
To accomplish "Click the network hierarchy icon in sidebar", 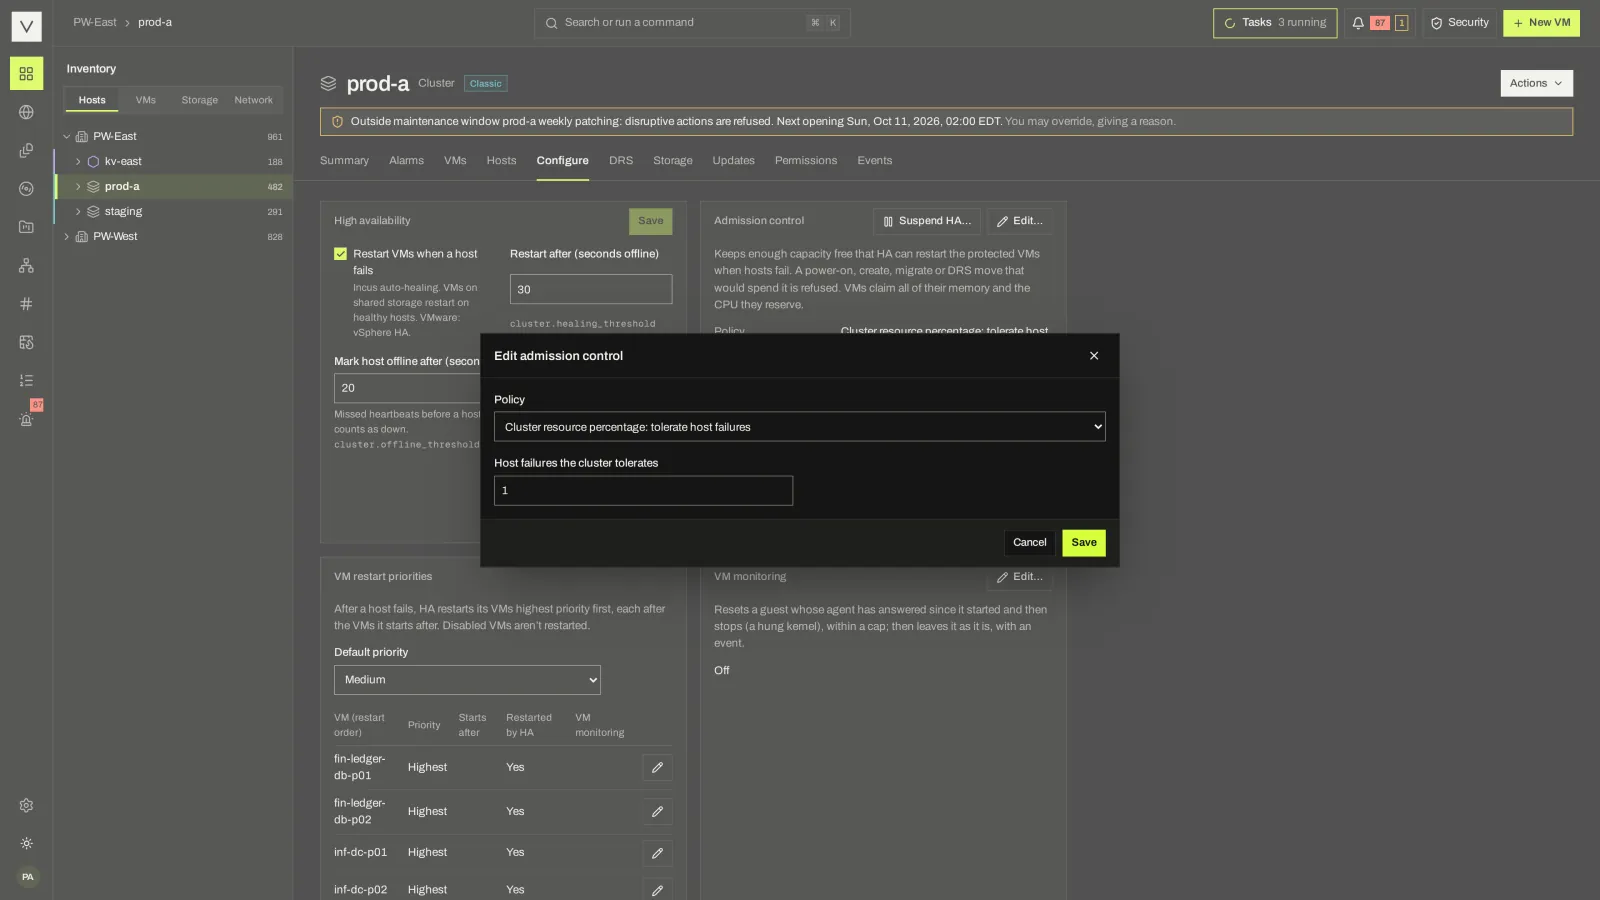I will 26,265.
